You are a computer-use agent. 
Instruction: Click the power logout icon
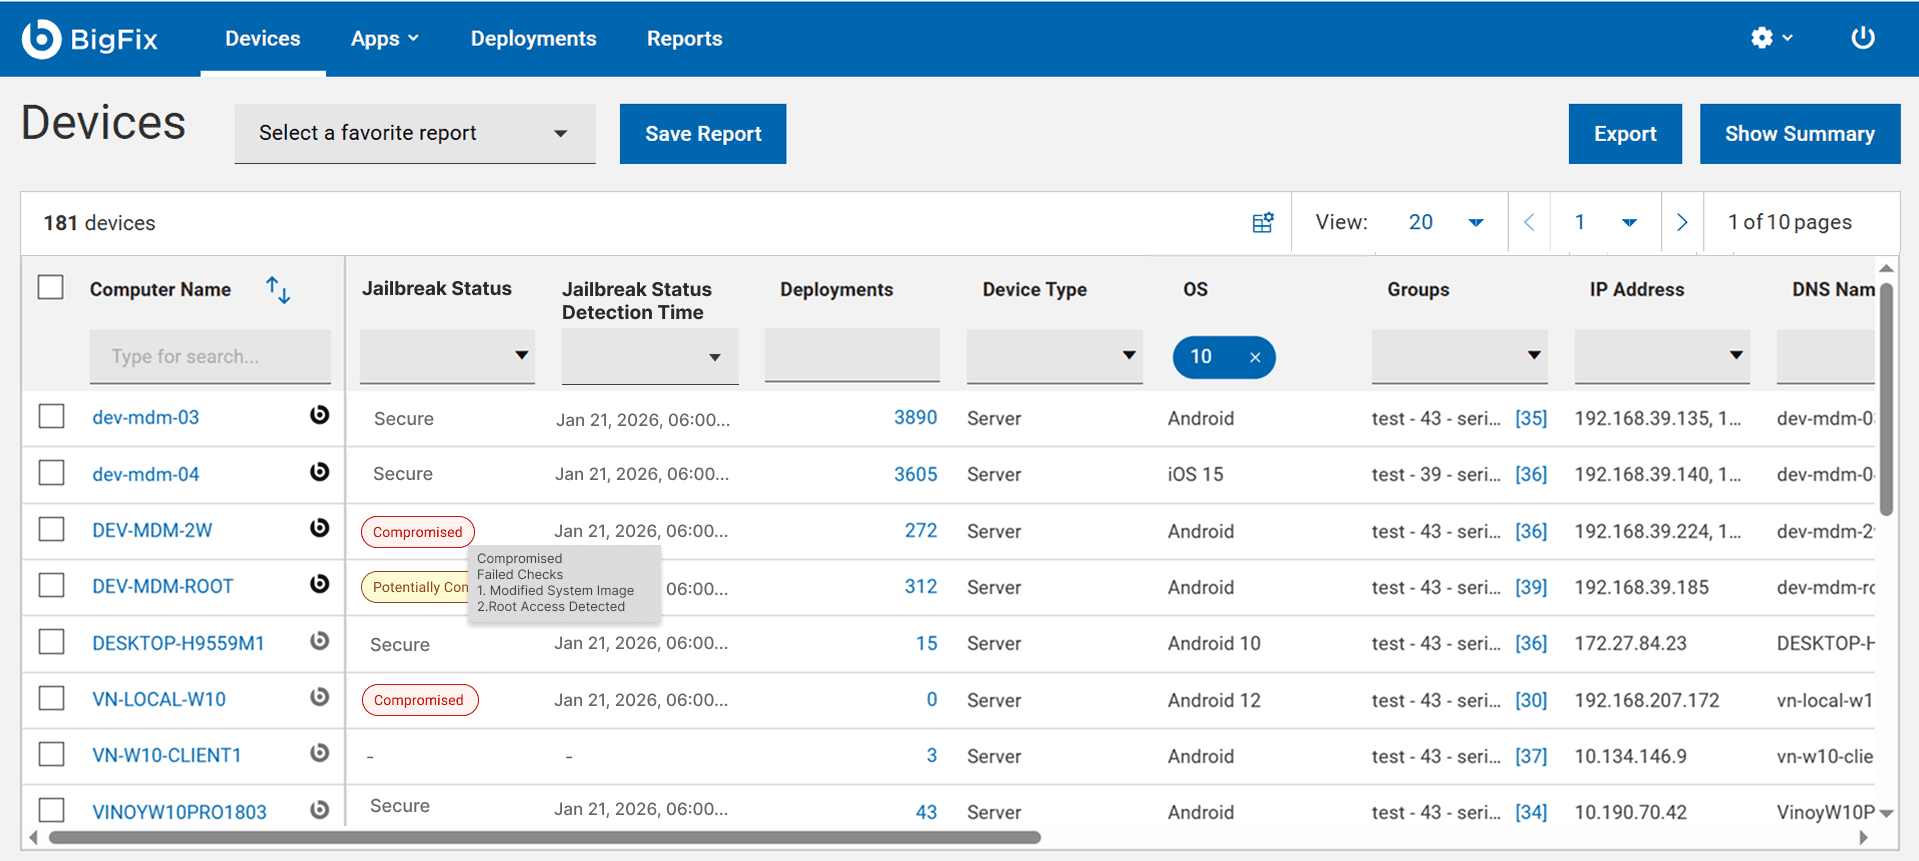tap(1862, 38)
